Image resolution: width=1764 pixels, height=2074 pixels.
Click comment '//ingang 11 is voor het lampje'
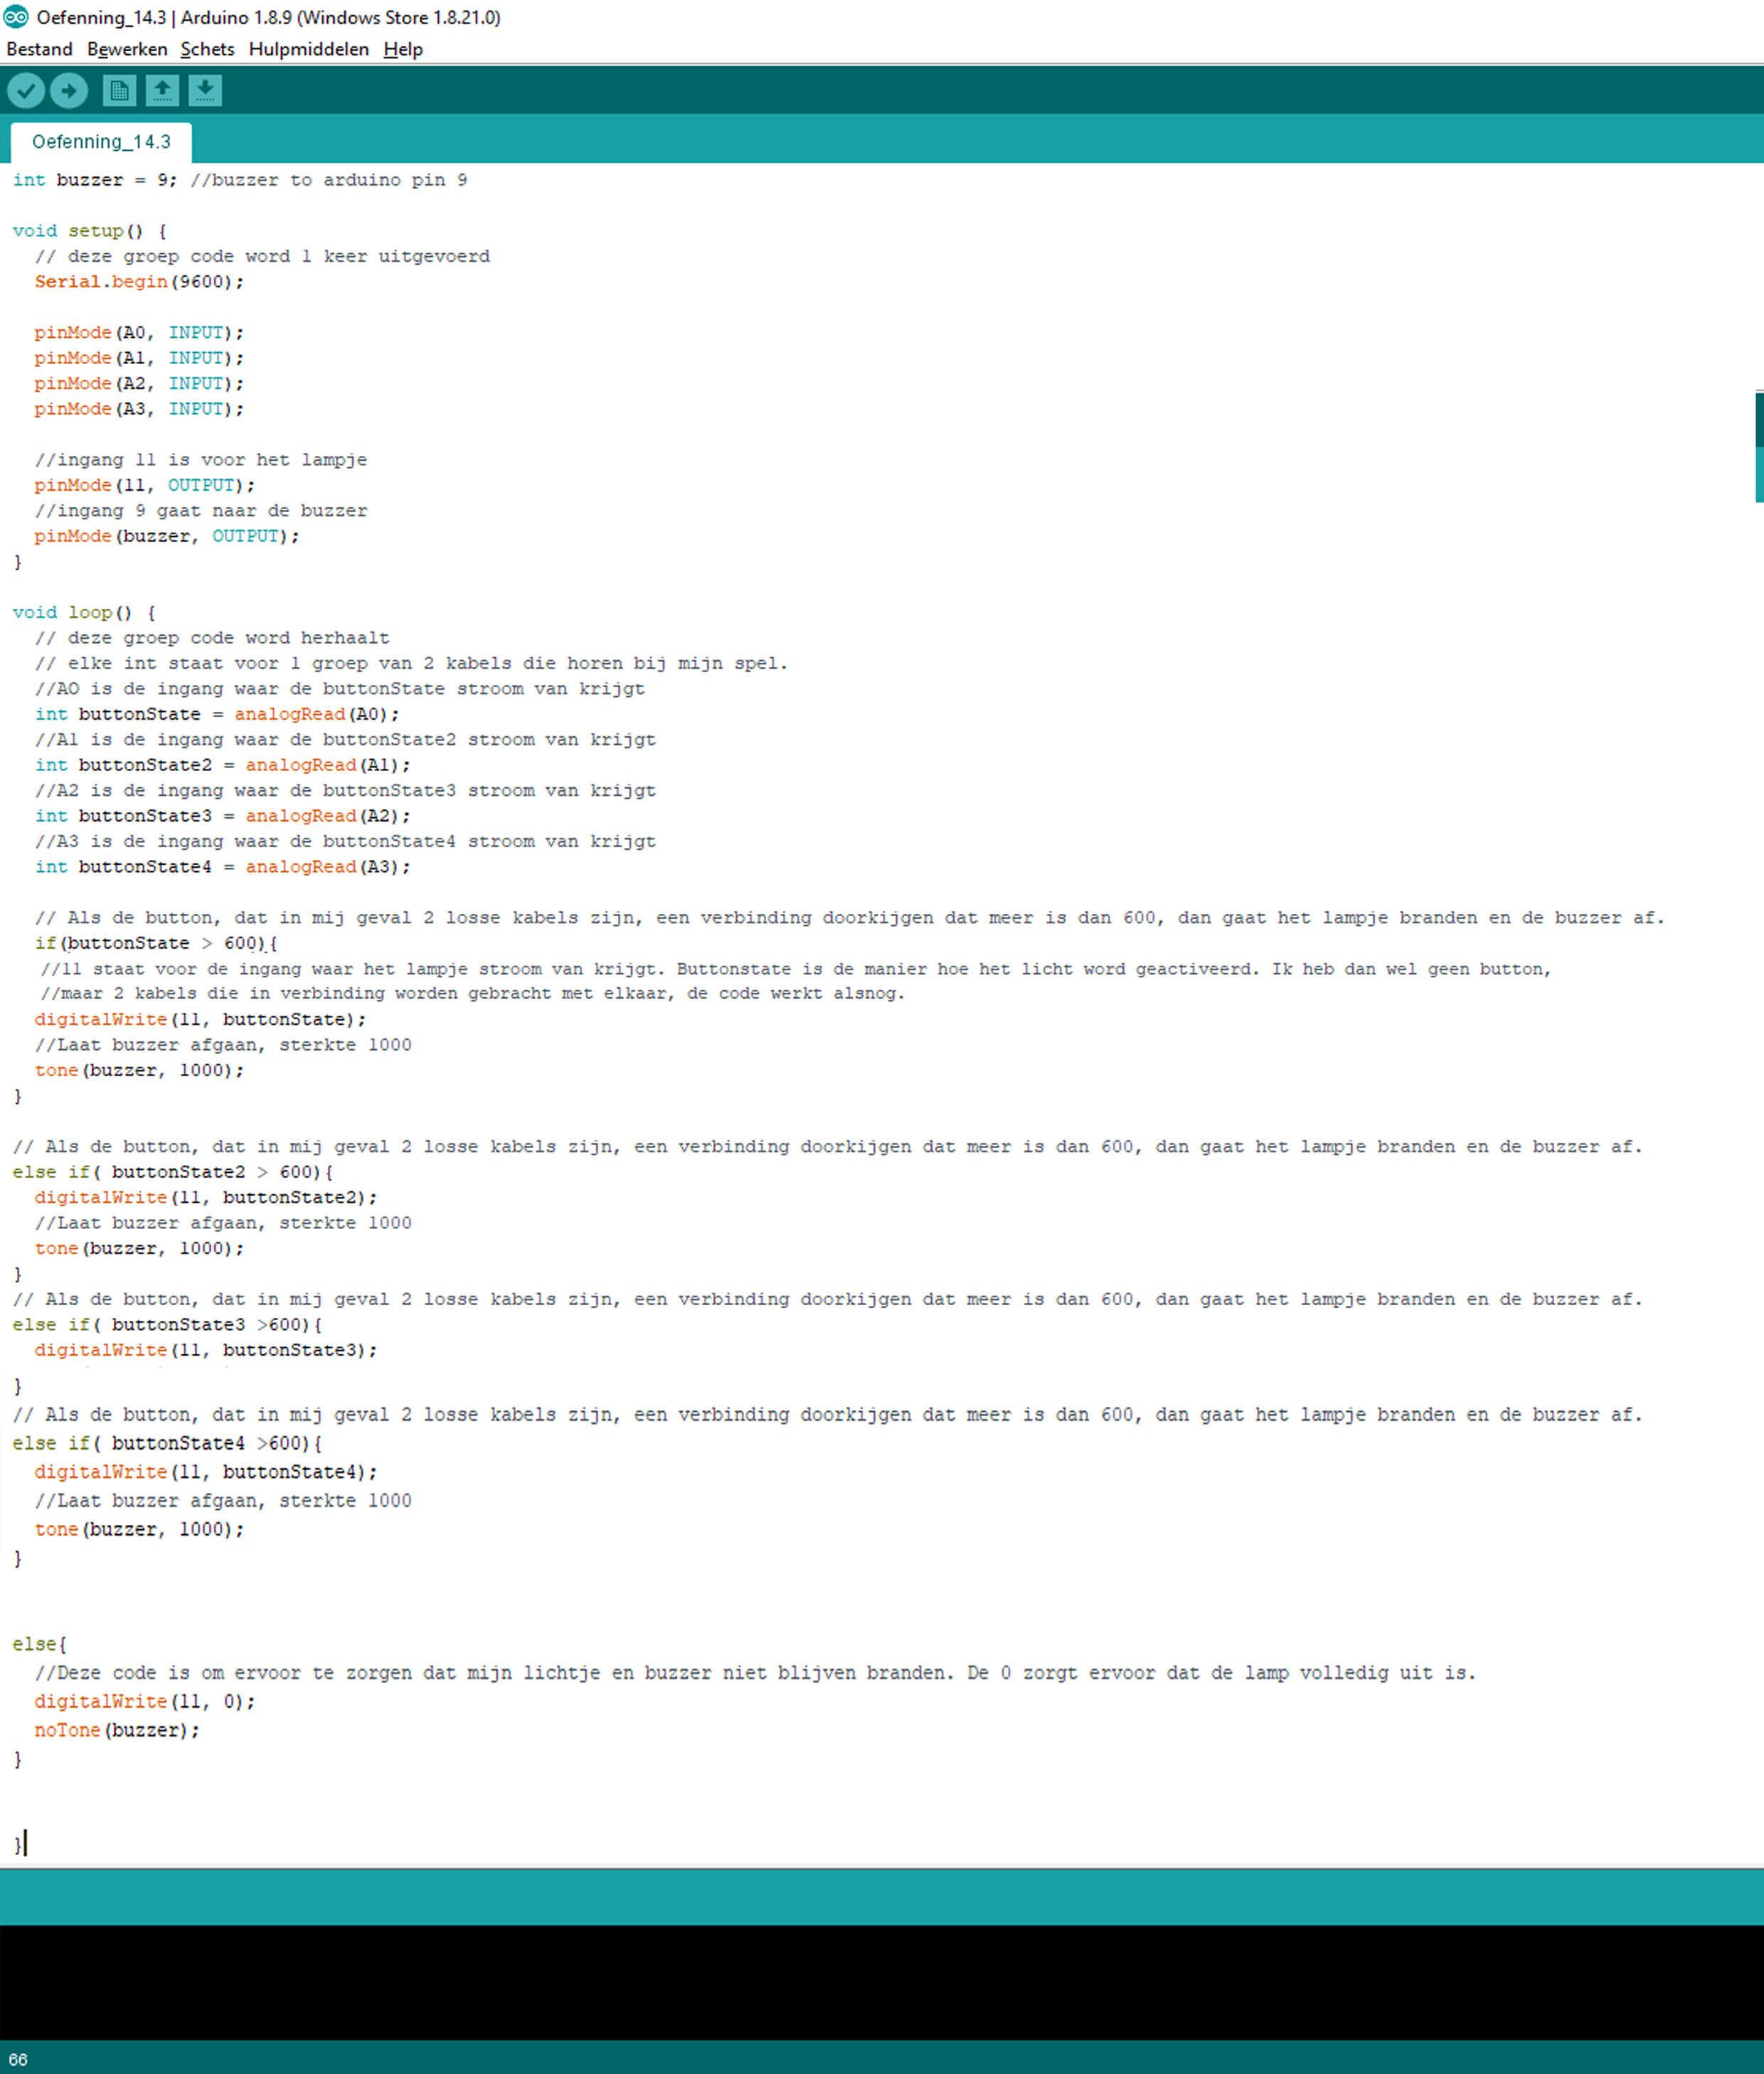pos(201,460)
